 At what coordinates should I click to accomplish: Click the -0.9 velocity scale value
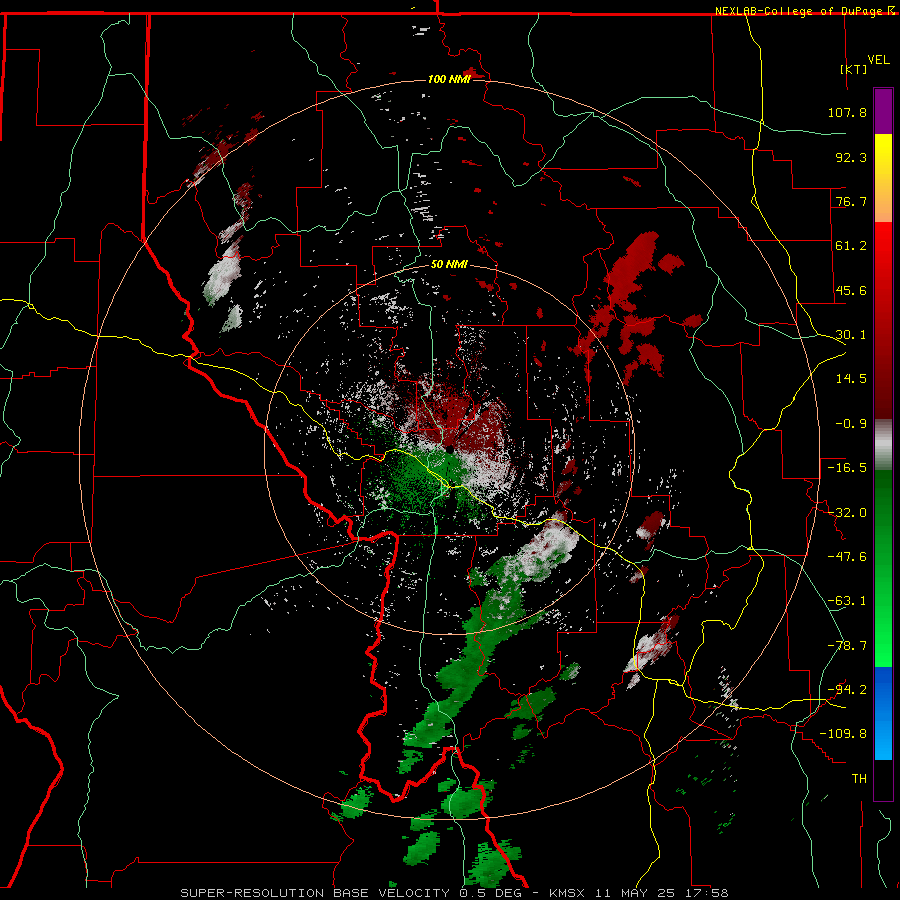pyautogui.click(x=851, y=424)
